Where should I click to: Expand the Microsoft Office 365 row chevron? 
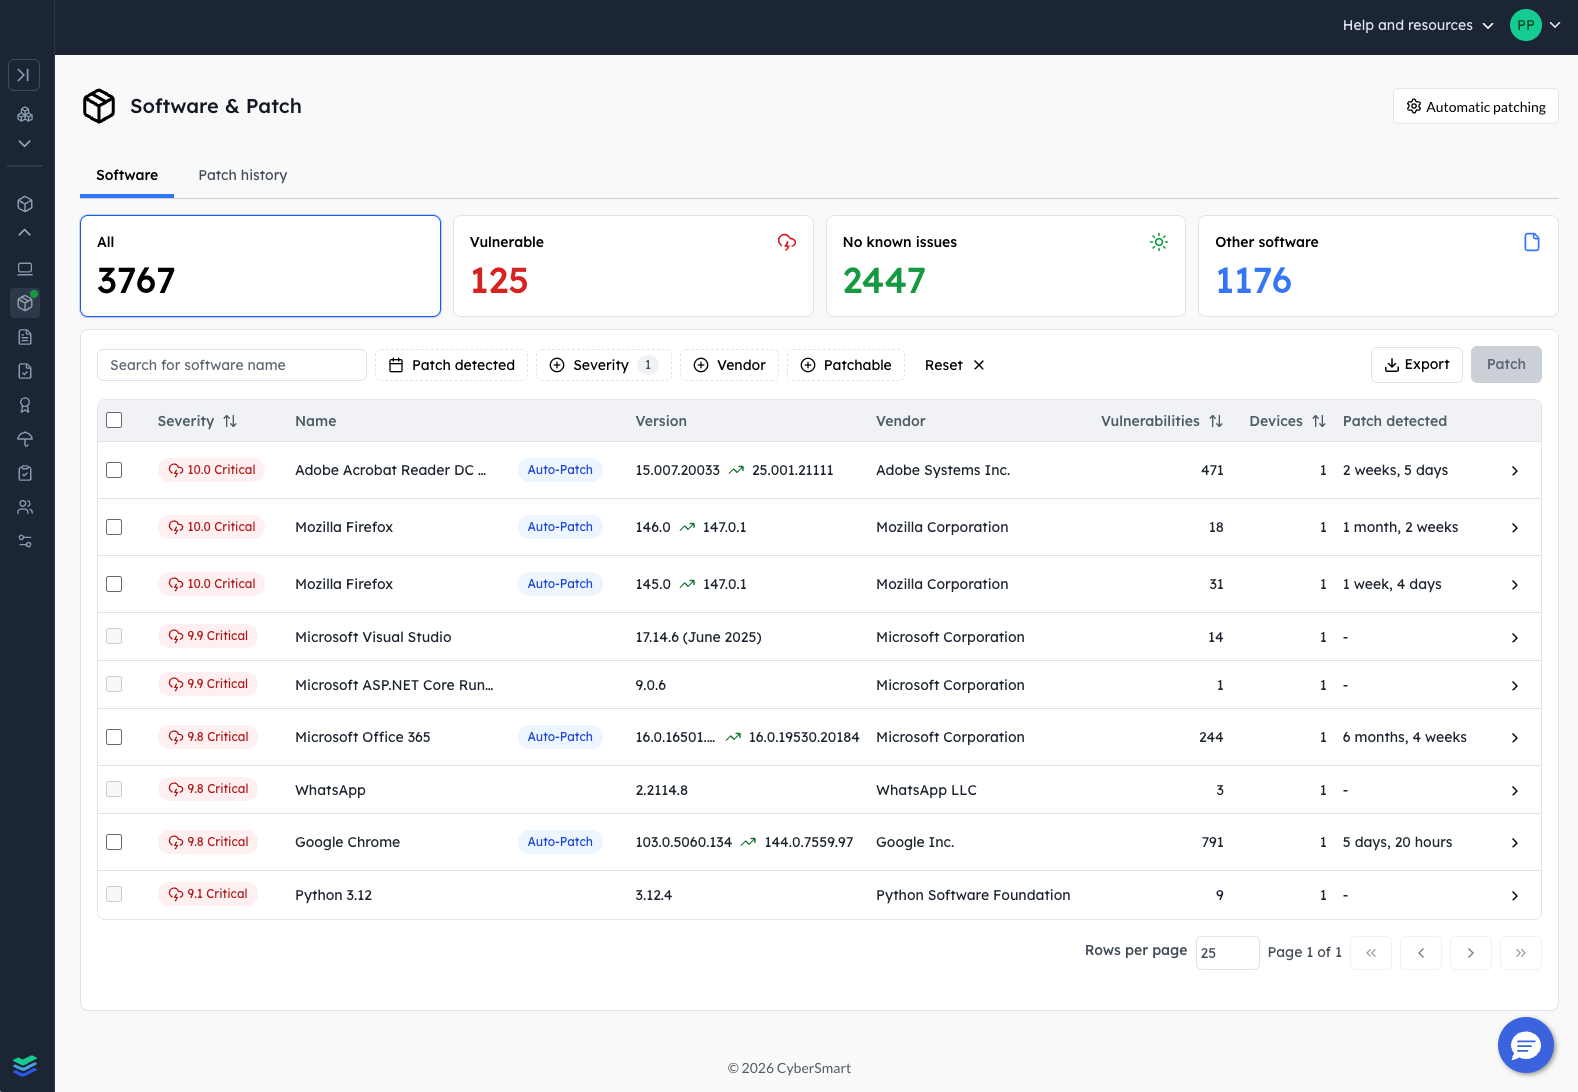(x=1514, y=738)
